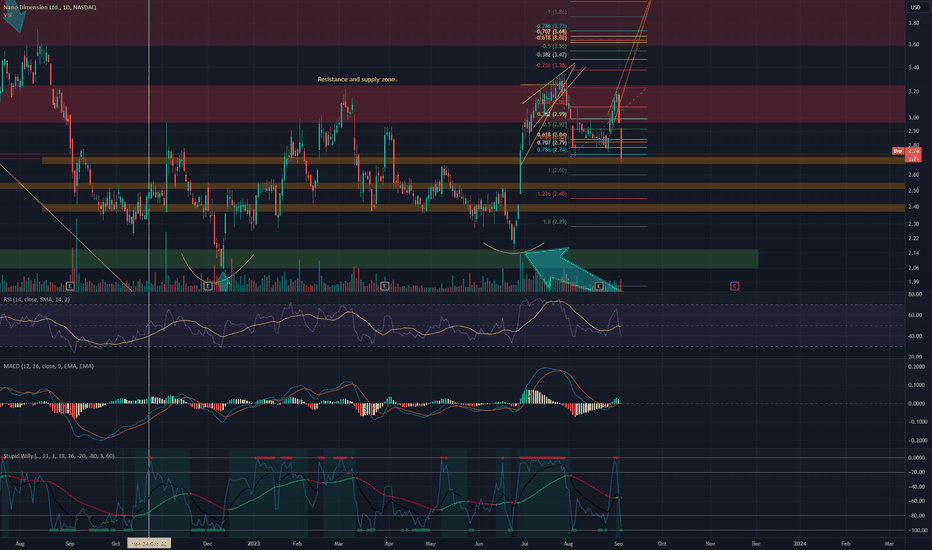This screenshot has width=932, height=550.
Task: Open the earnings E marker near mid-August 2023
Action: coord(599,286)
